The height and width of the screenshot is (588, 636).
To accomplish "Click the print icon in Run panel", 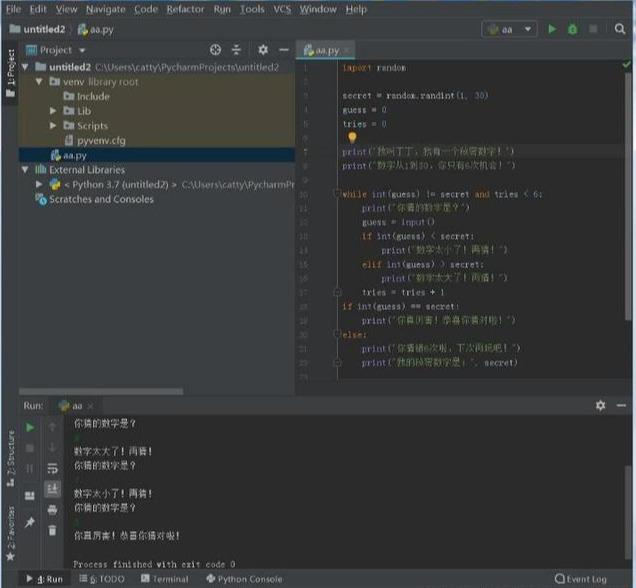I will 52,509.
